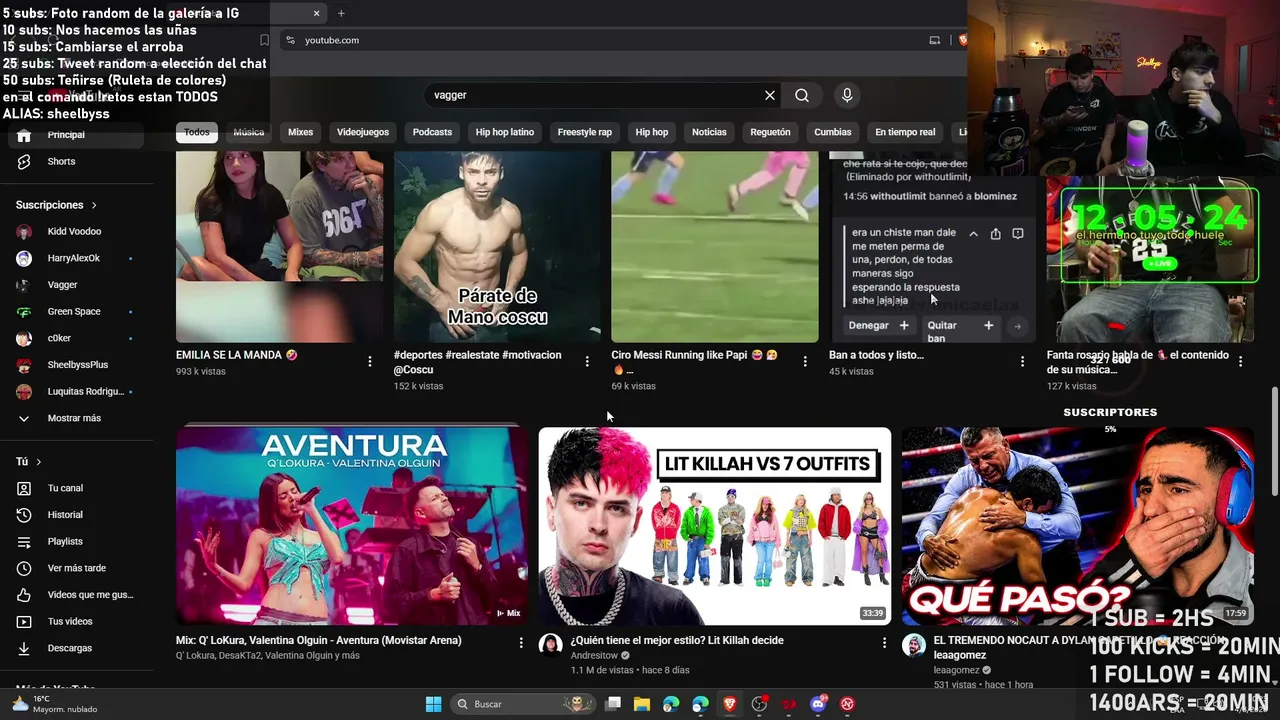Open Brave browser in taskbar
Viewport: 1280px width, 720px height.
click(730, 704)
